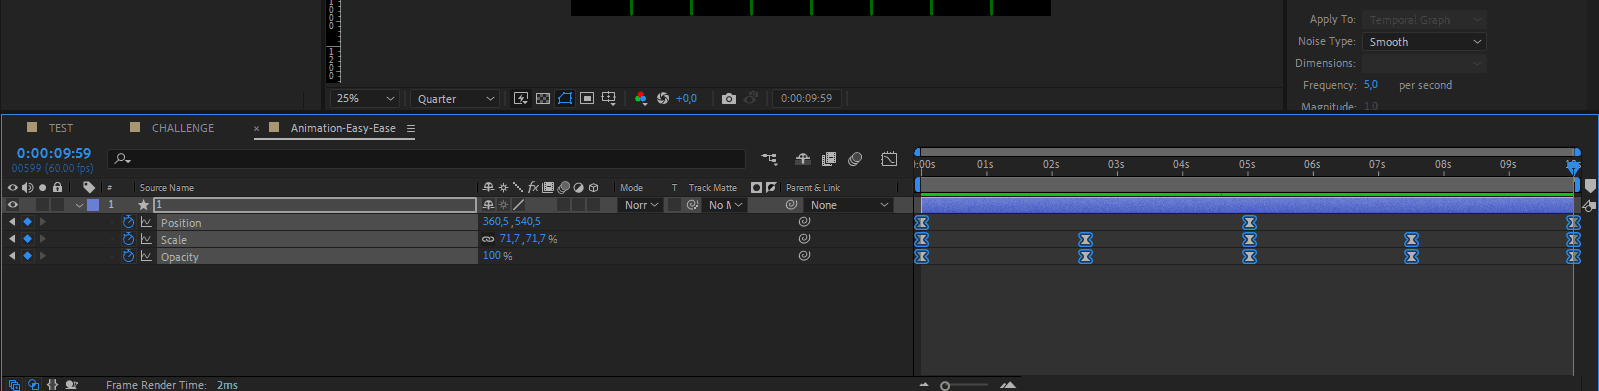
Task: Include Opacity in graph editor set
Action: [x=146, y=256]
